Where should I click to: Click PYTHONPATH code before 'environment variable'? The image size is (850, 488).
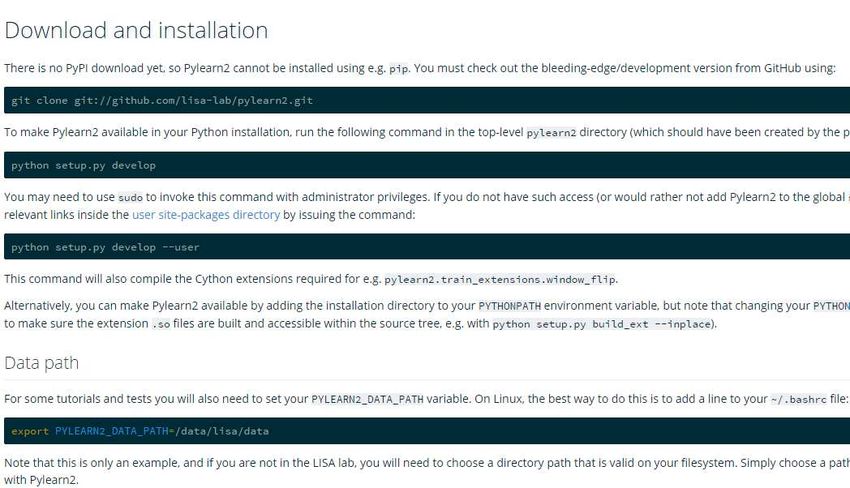click(510, 306)
